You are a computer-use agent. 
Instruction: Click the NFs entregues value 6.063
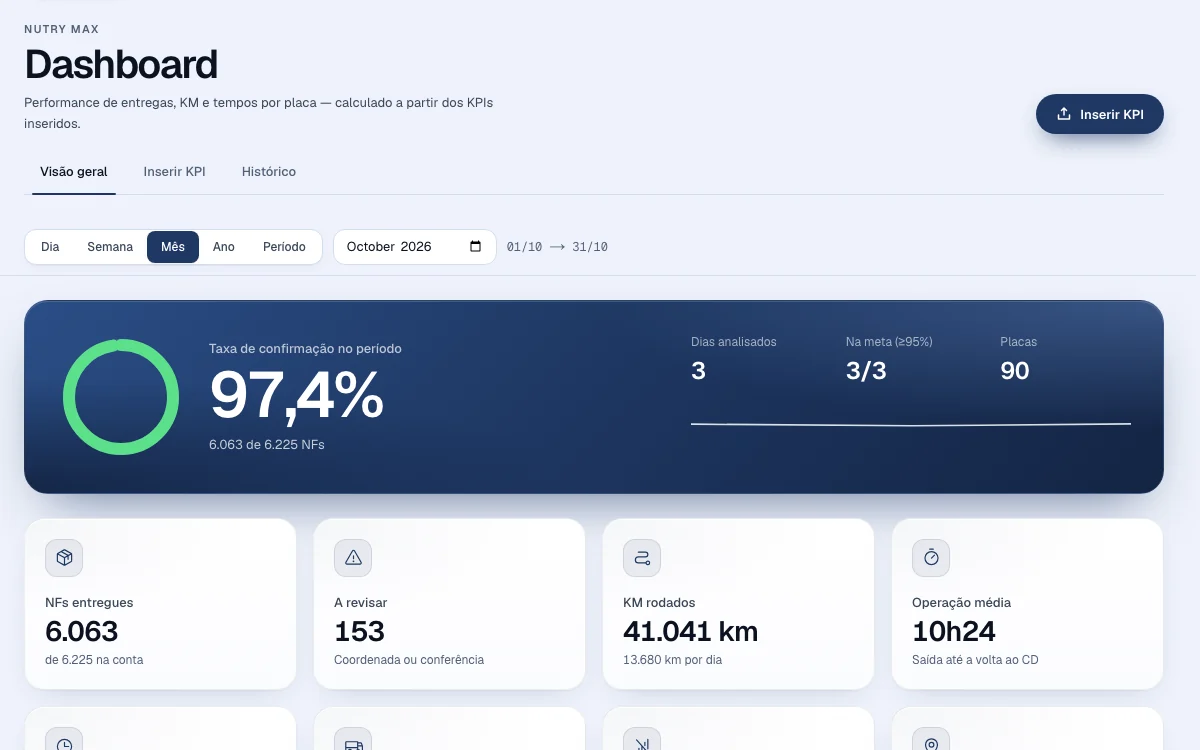pos(82,632)
